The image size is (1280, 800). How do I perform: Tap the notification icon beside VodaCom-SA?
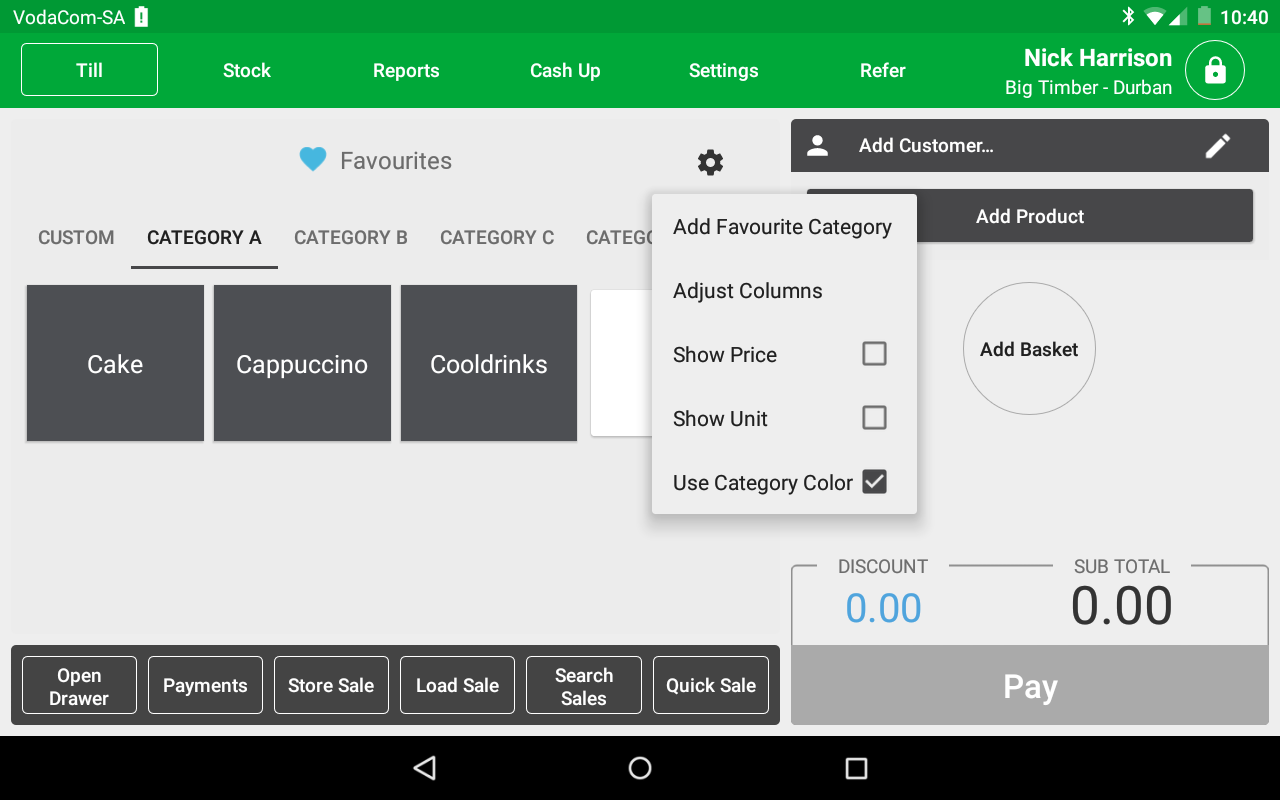pos(141,16)
